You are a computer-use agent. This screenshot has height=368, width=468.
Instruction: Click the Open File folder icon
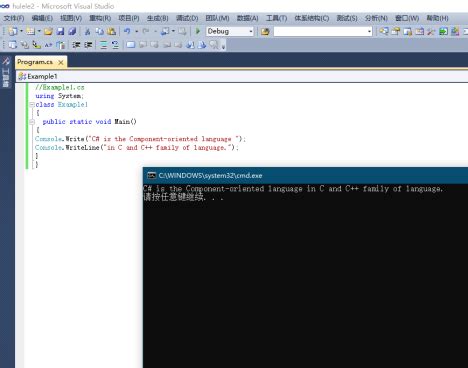[48, 31]
